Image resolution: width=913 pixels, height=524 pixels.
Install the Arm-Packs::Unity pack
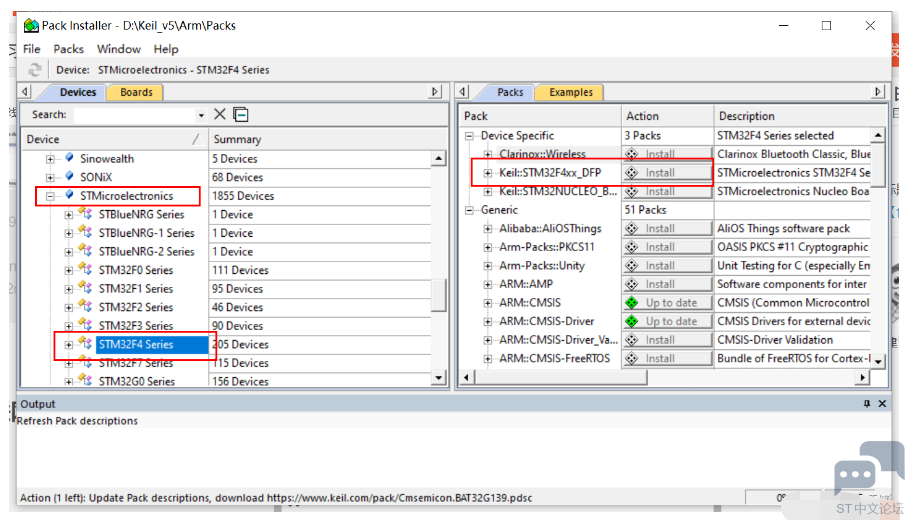(667, 266)
